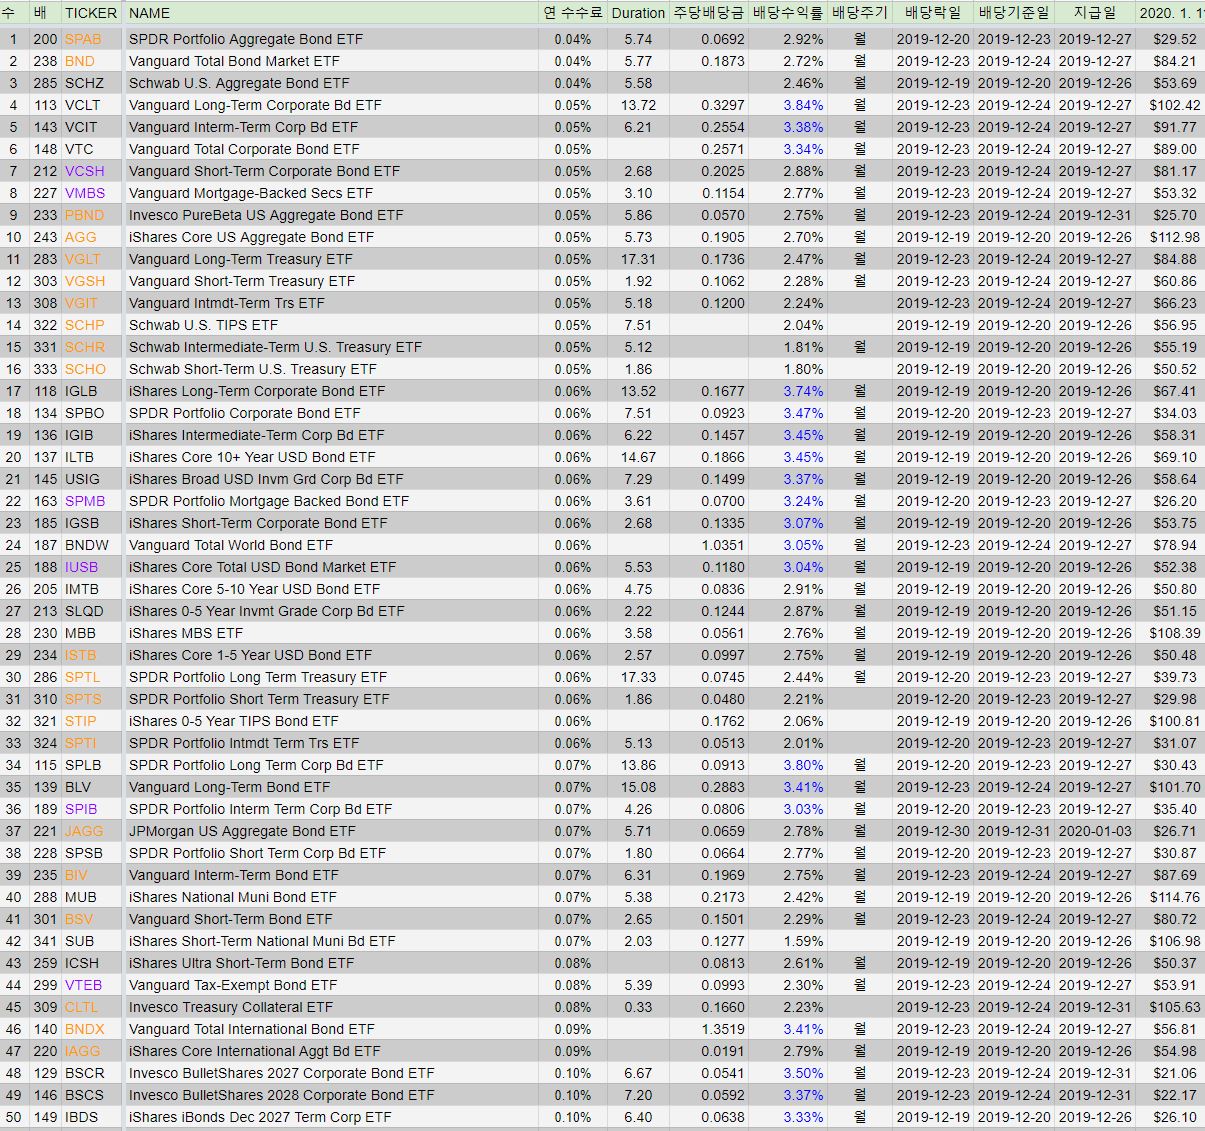The image size is (1205, 1131).
Task: Click JPMorgan US Aggregate Bond ETF
Action: (x=242, y=831)
